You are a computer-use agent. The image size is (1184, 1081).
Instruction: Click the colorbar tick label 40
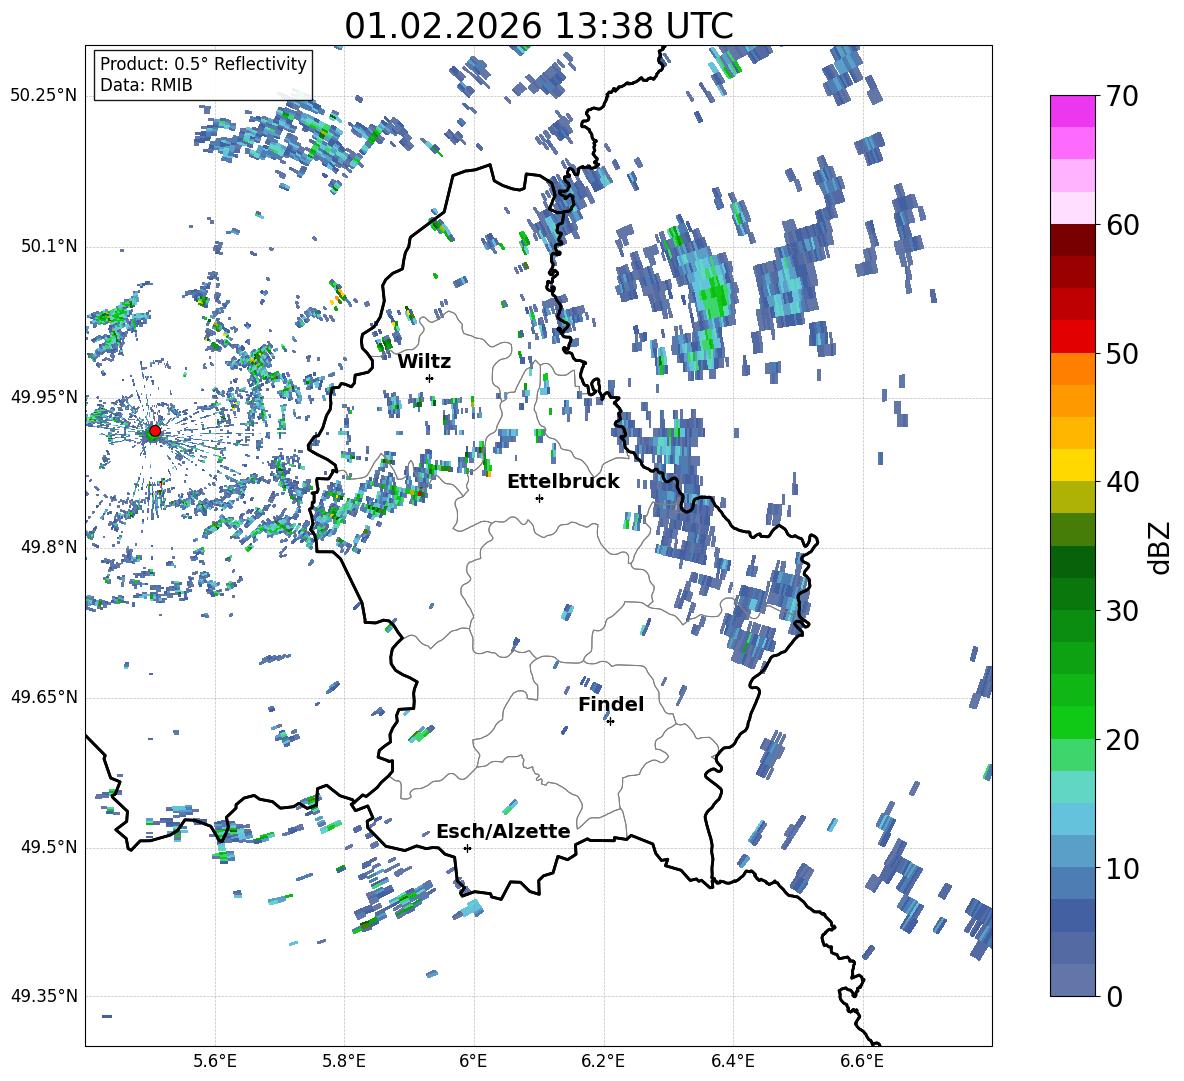(x=1122, y=482)
